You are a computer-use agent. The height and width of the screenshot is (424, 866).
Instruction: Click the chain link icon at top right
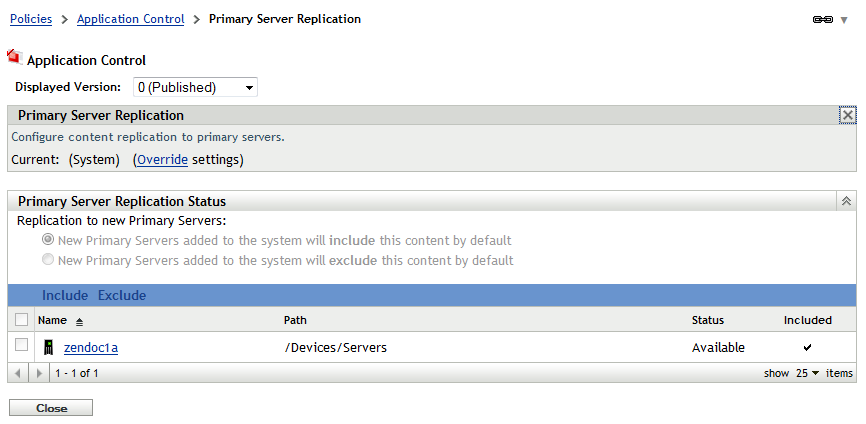[823, 20]
